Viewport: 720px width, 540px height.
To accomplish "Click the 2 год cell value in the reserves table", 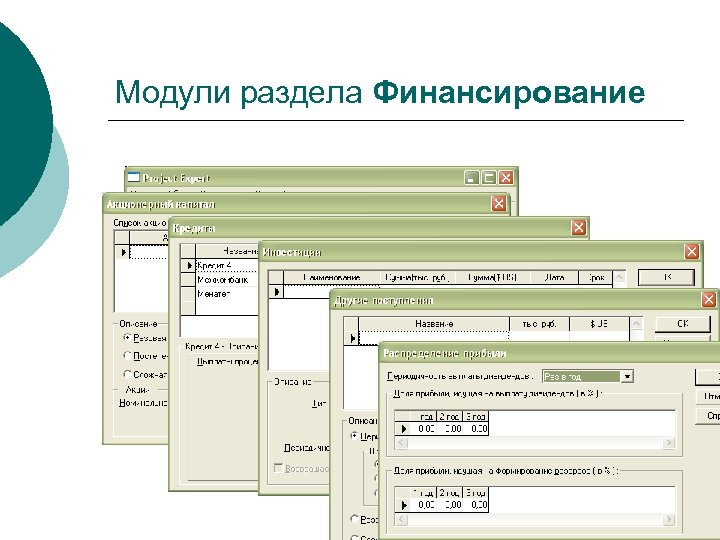I will tap(450, 505).
